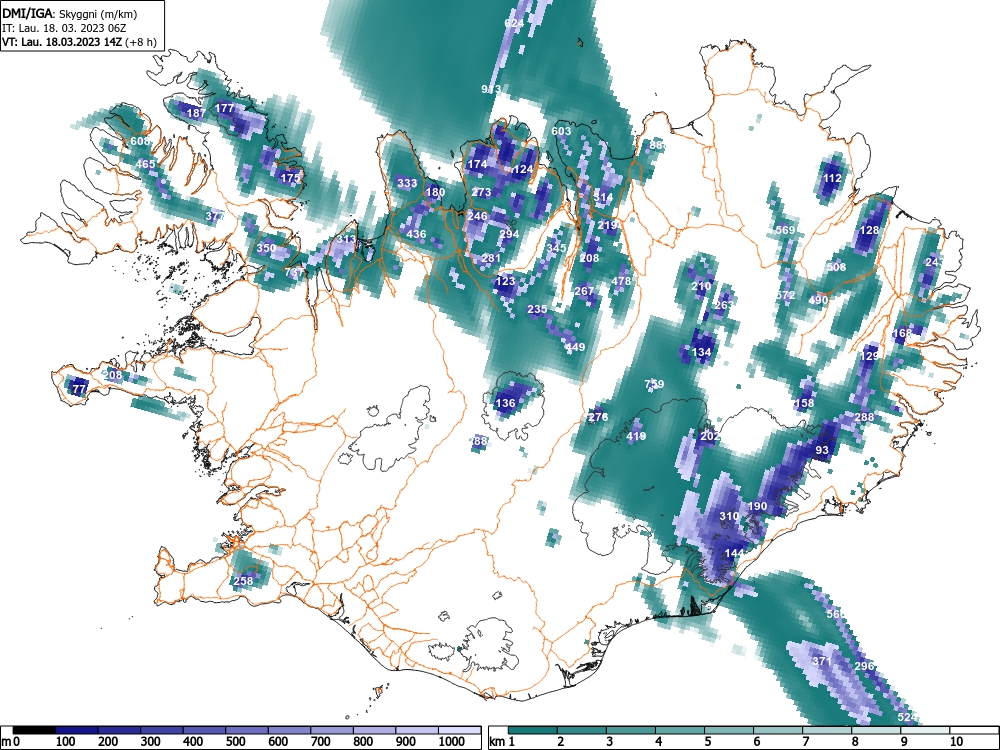
Task: Click visibility value 124 on the map
Action: (523, 169)
